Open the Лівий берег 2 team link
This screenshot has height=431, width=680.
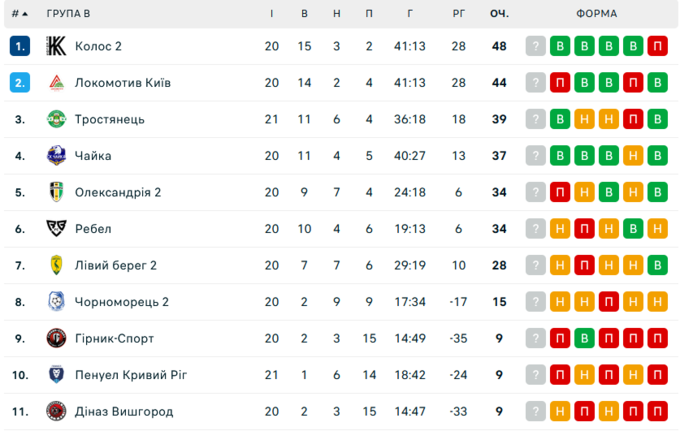coord(115,265)
